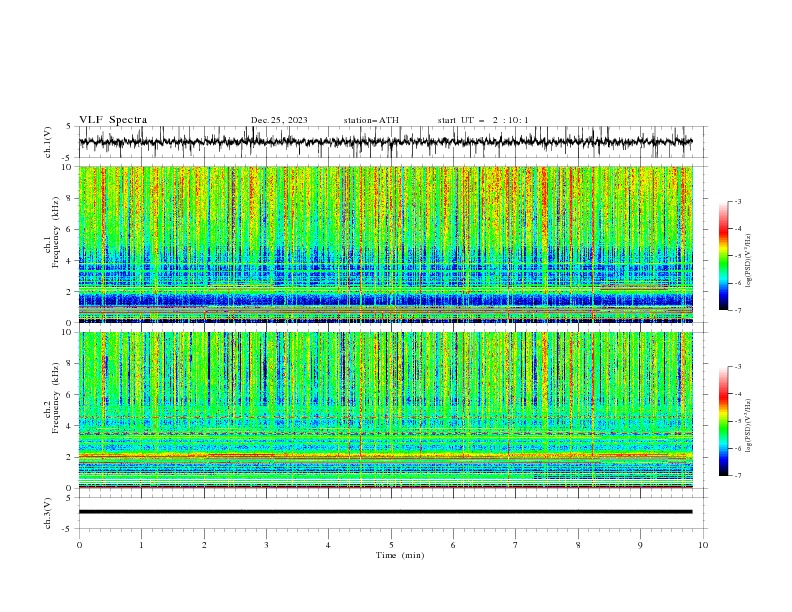Click the "6" tick on ch.2 frequency axis
This screenshot has height=612, width=792.
[x=70, y=395]
